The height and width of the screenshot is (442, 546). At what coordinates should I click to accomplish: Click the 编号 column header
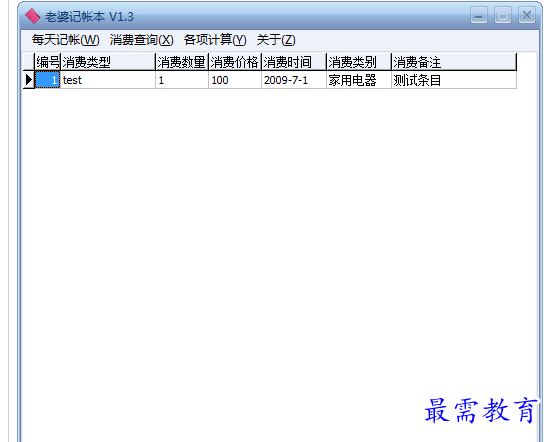click(x=48, y=62)
